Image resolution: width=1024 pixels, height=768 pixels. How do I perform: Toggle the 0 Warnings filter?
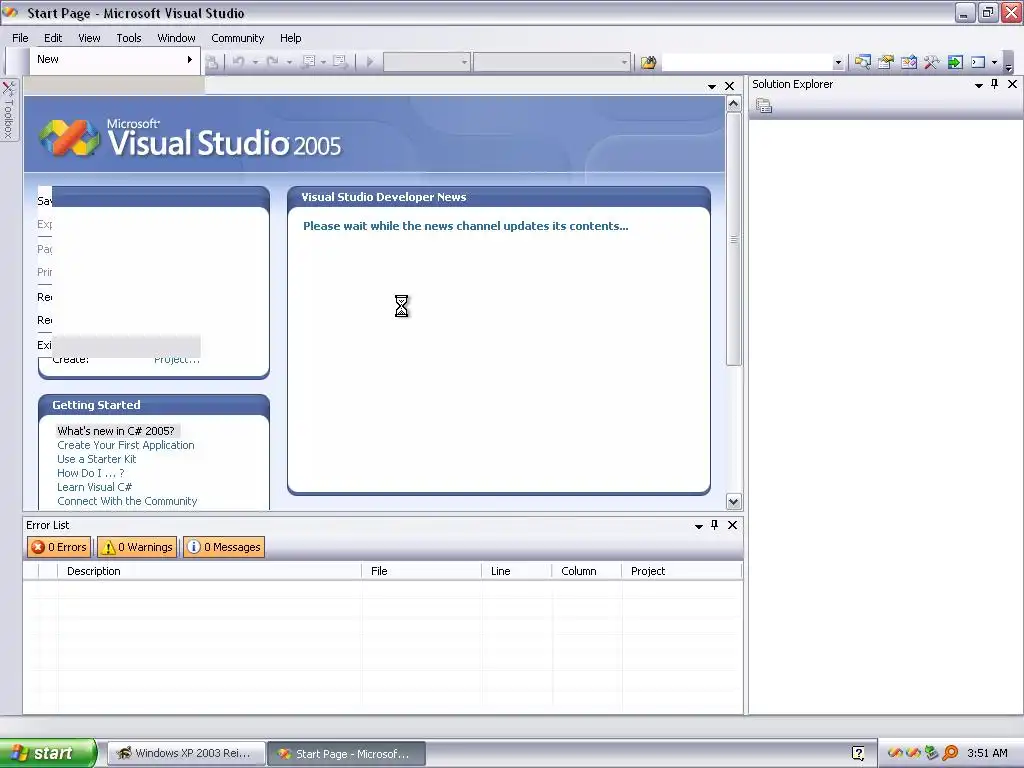(137, 547)
